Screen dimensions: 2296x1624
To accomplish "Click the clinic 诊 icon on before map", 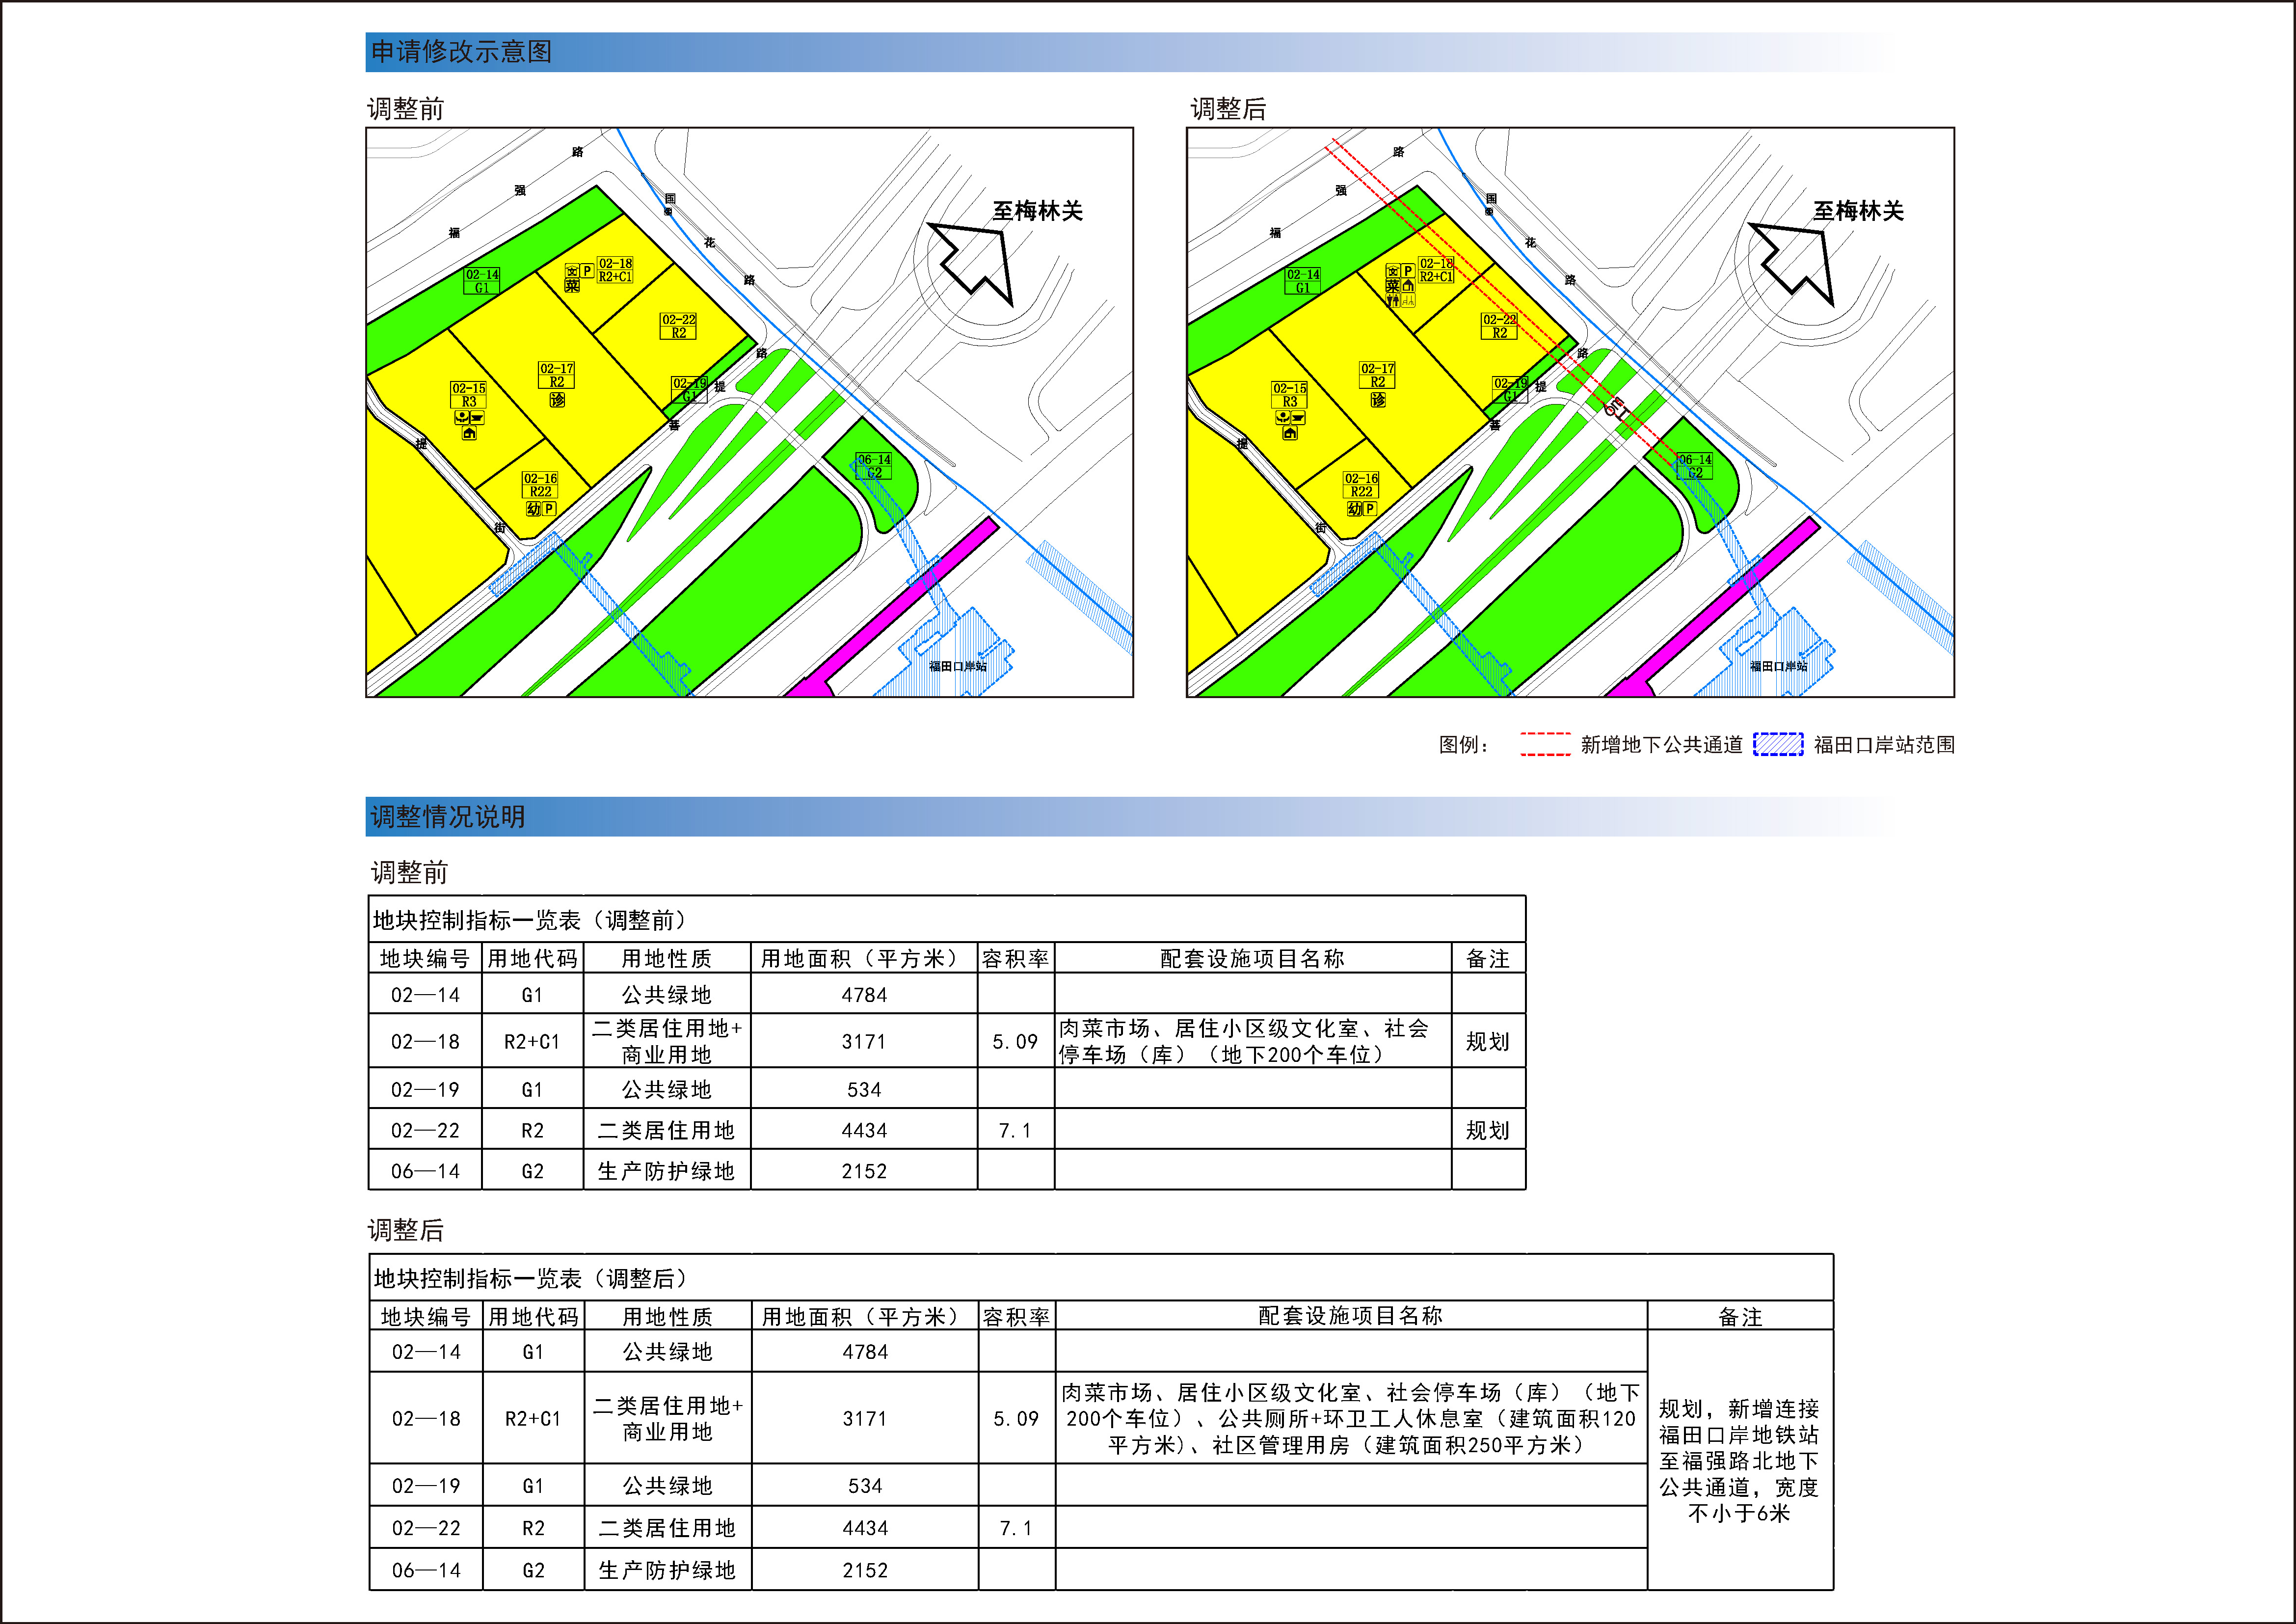I will coord(557,399).
